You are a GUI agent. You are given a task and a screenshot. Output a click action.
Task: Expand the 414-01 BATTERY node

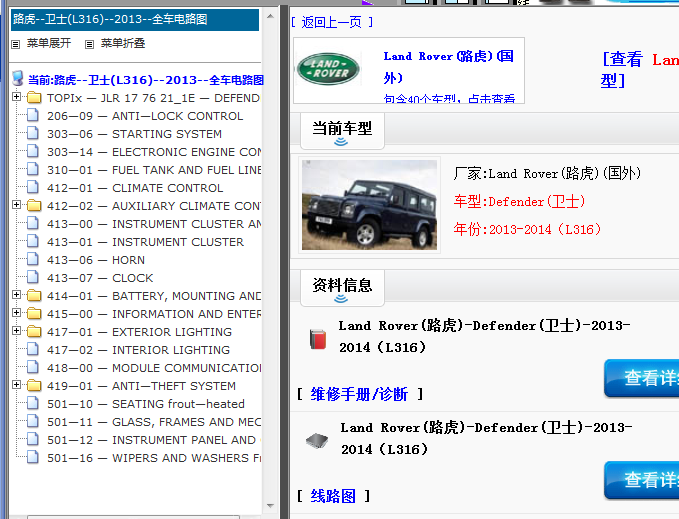pos(16,294)
